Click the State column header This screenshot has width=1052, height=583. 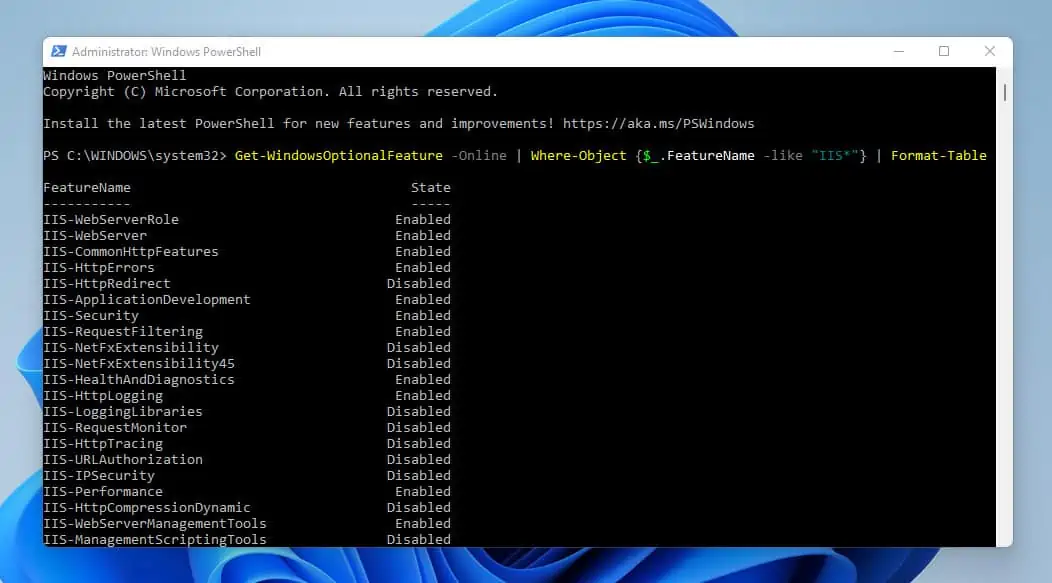point(431,188)
